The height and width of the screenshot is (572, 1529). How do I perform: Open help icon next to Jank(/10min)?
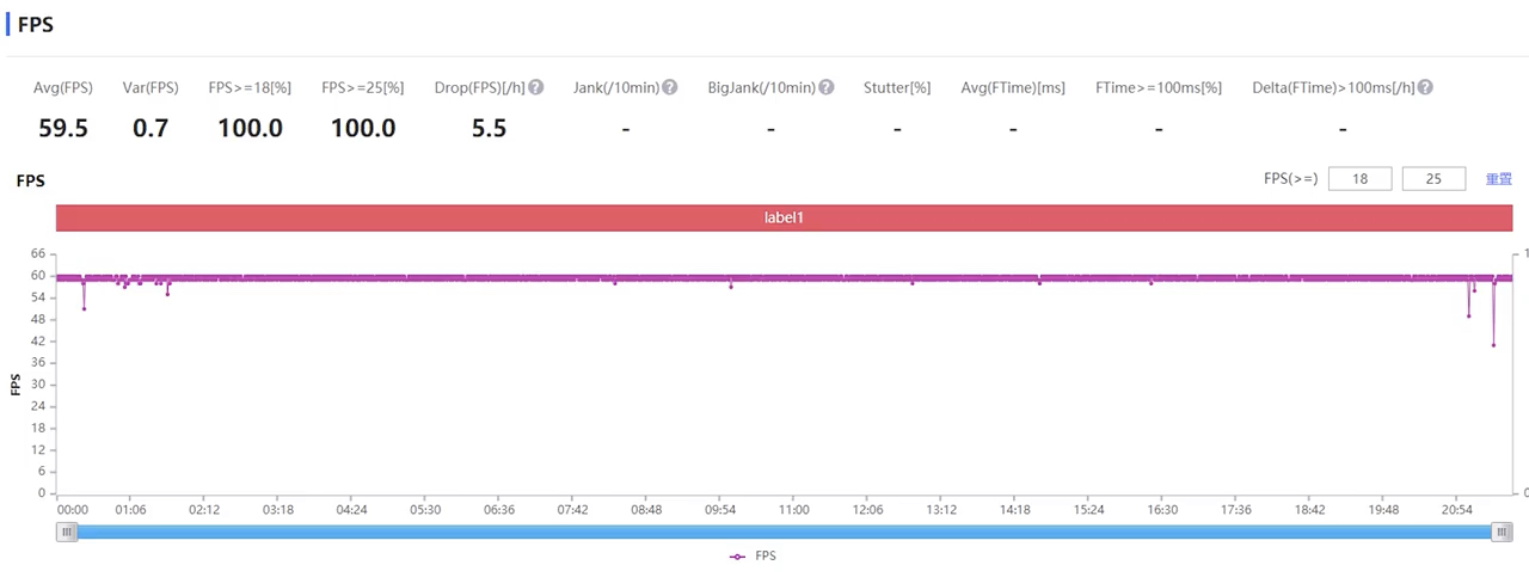[x=670, y=87]
